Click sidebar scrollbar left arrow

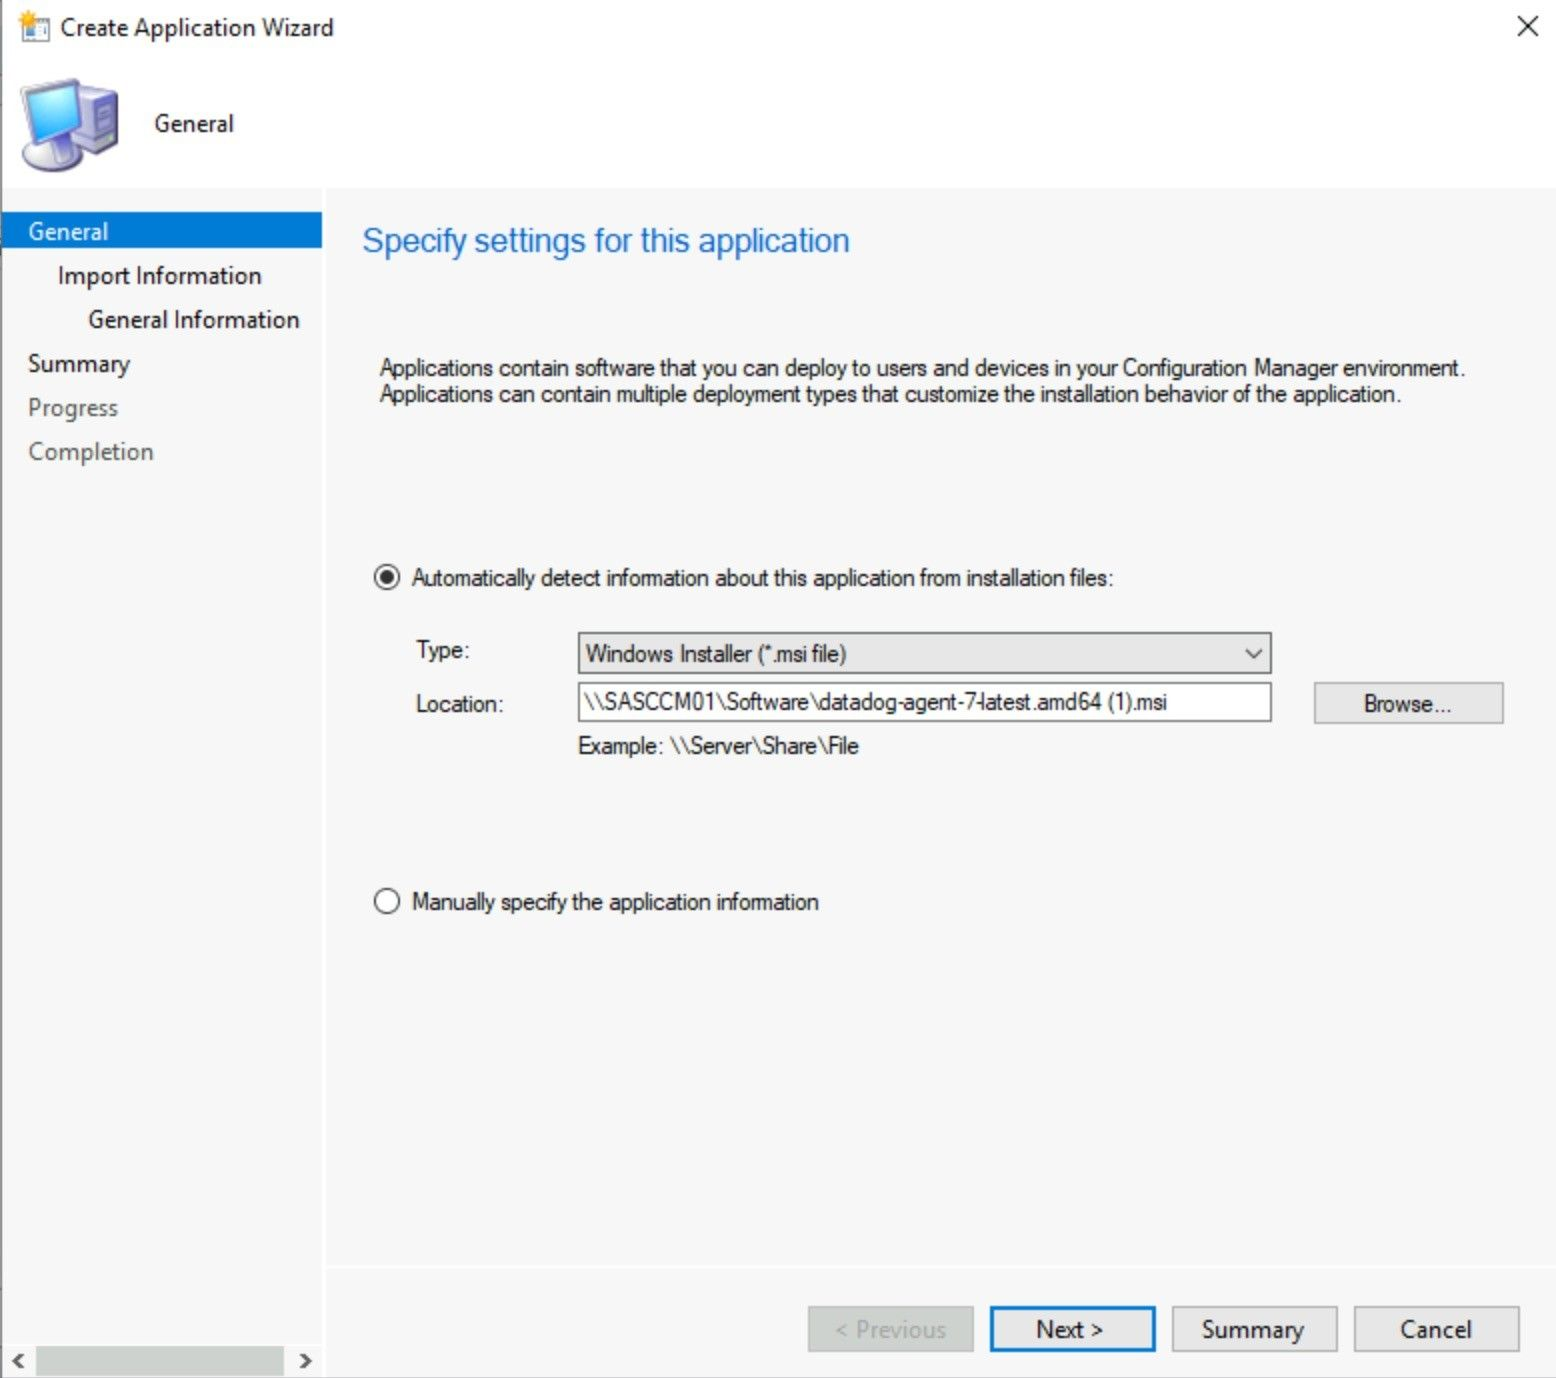[18, 1361]
